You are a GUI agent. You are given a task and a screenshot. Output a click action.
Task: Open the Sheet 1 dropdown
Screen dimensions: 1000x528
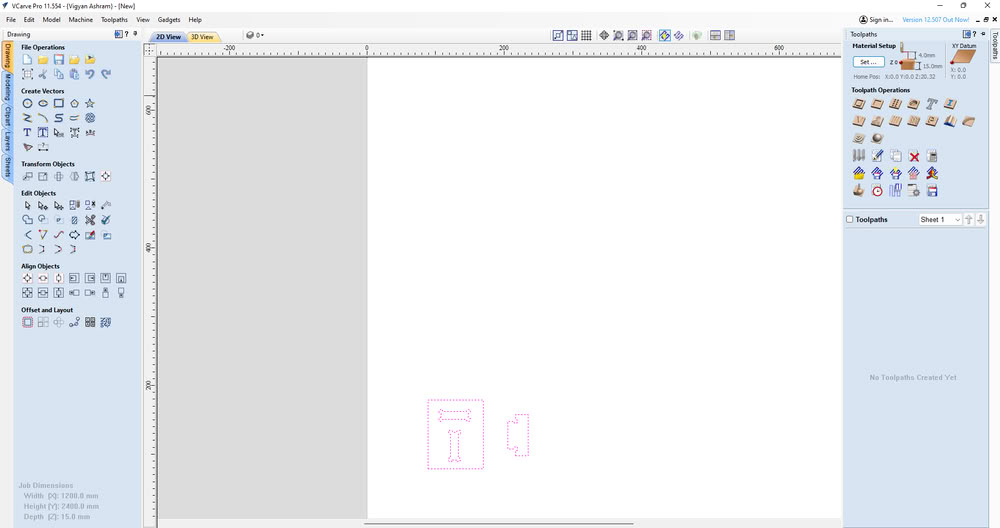click(940, 219)
